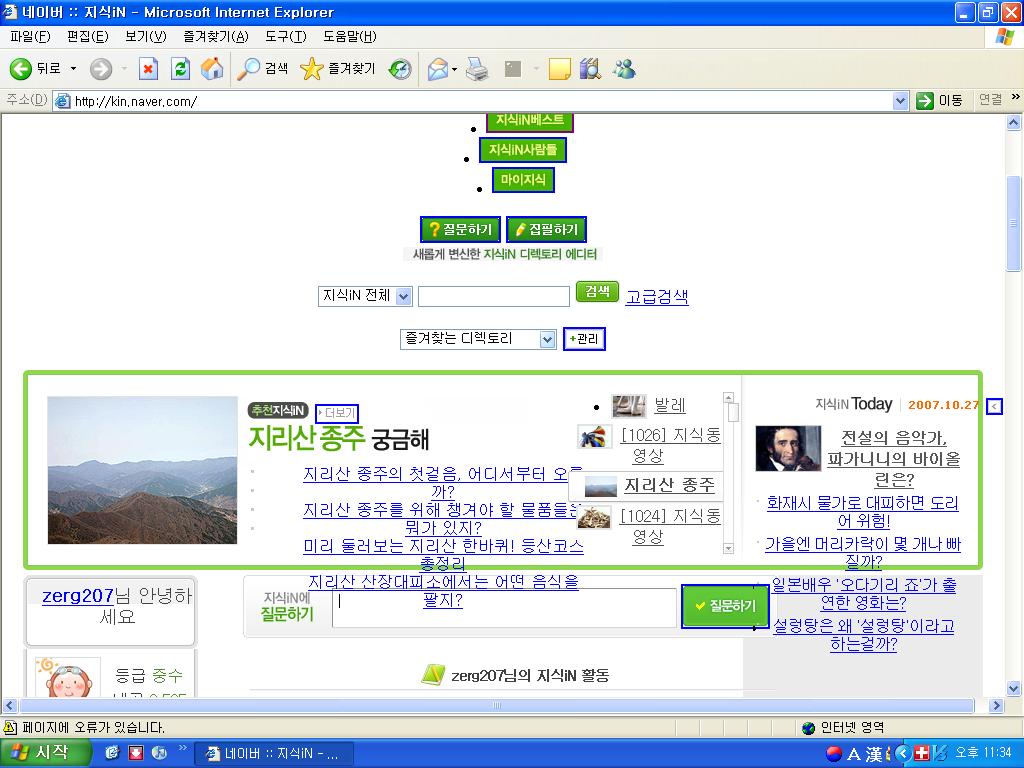The height and width of the screenshot is (768, 1024).
Task: Click the recommended list scroll-up arrow
Action: point(729,397)
